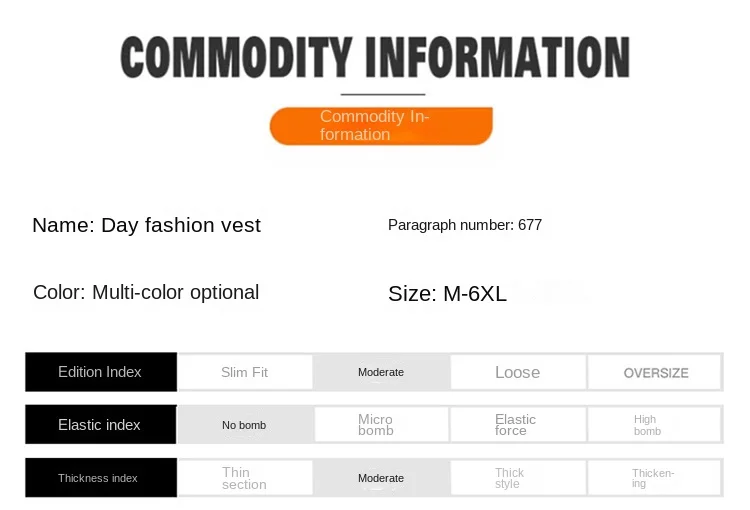Choose the Micro bomb option

click(x=381, y=425)
